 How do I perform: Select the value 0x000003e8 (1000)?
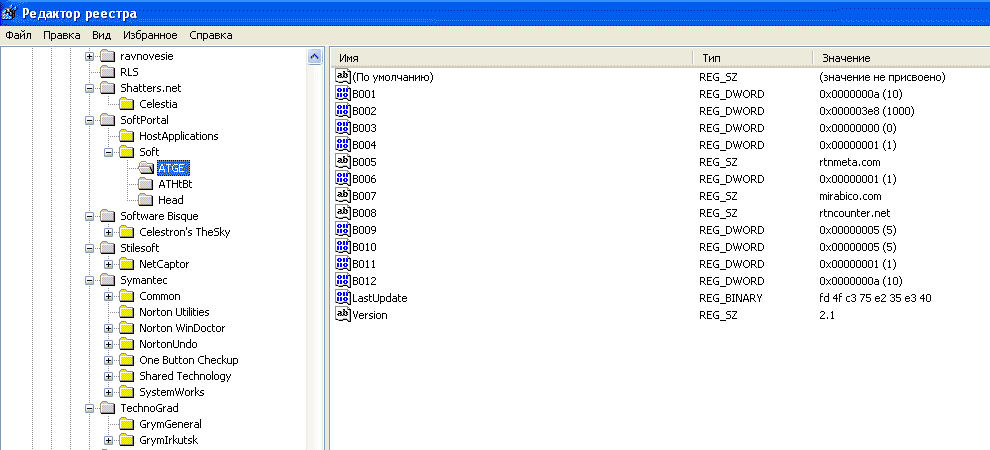point(866,111)
